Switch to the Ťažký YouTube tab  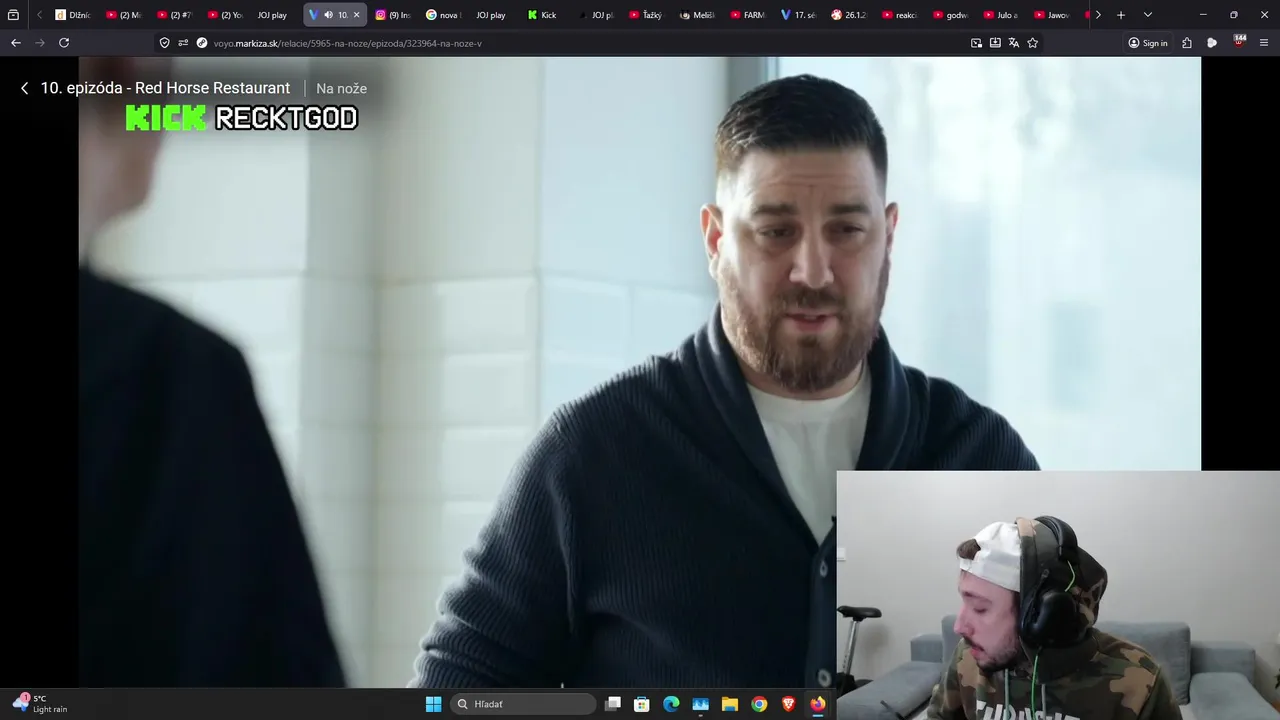pos(646,15)
